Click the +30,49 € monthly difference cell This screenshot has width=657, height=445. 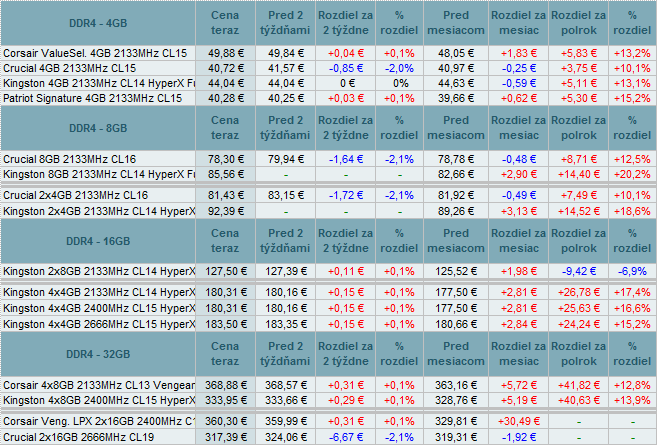coord(518,422)
